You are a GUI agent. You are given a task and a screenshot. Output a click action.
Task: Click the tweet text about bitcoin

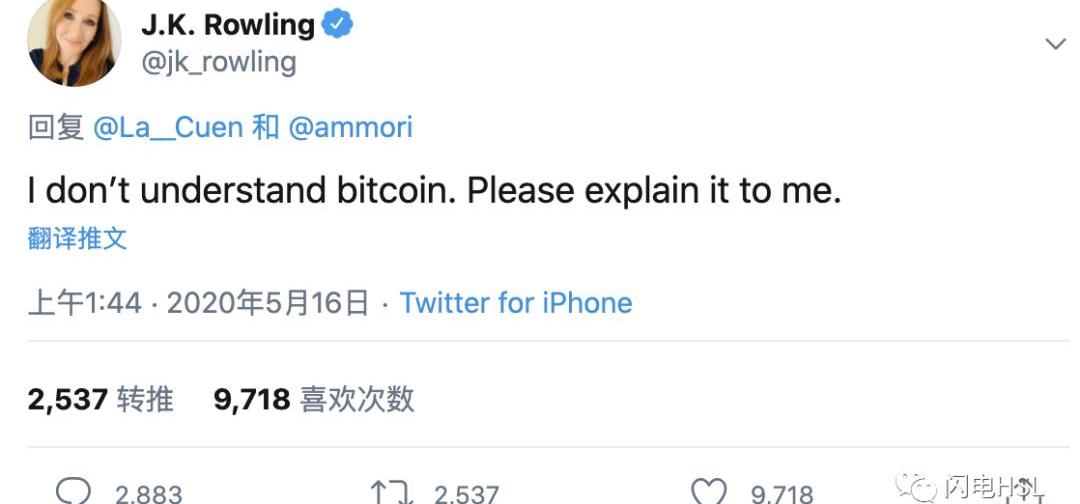coord(434,190)
